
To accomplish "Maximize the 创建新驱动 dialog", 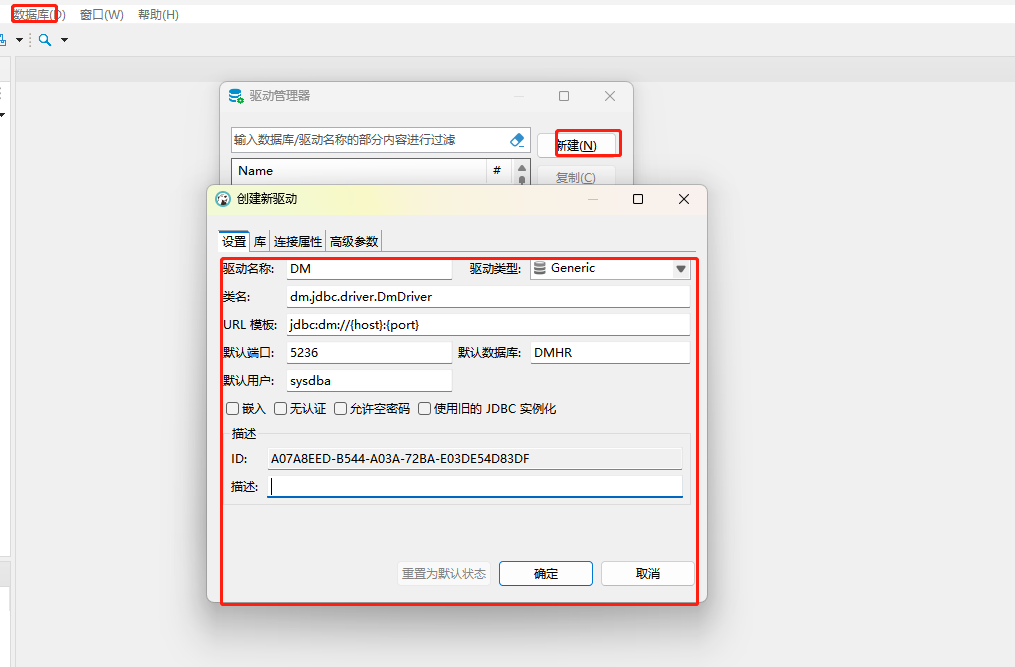I will [x=638, y=199].
